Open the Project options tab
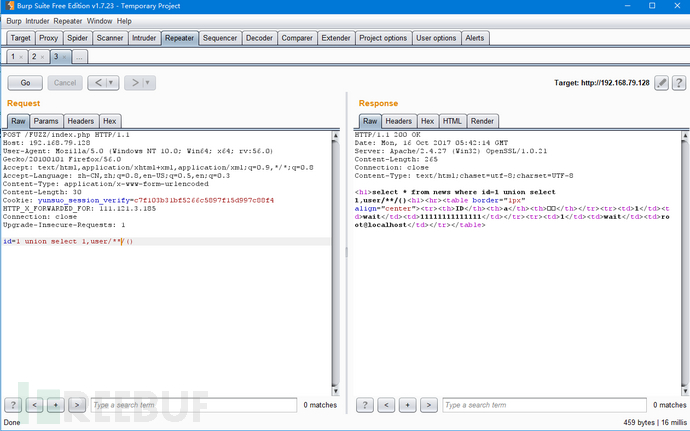 (x=383, y=38)
